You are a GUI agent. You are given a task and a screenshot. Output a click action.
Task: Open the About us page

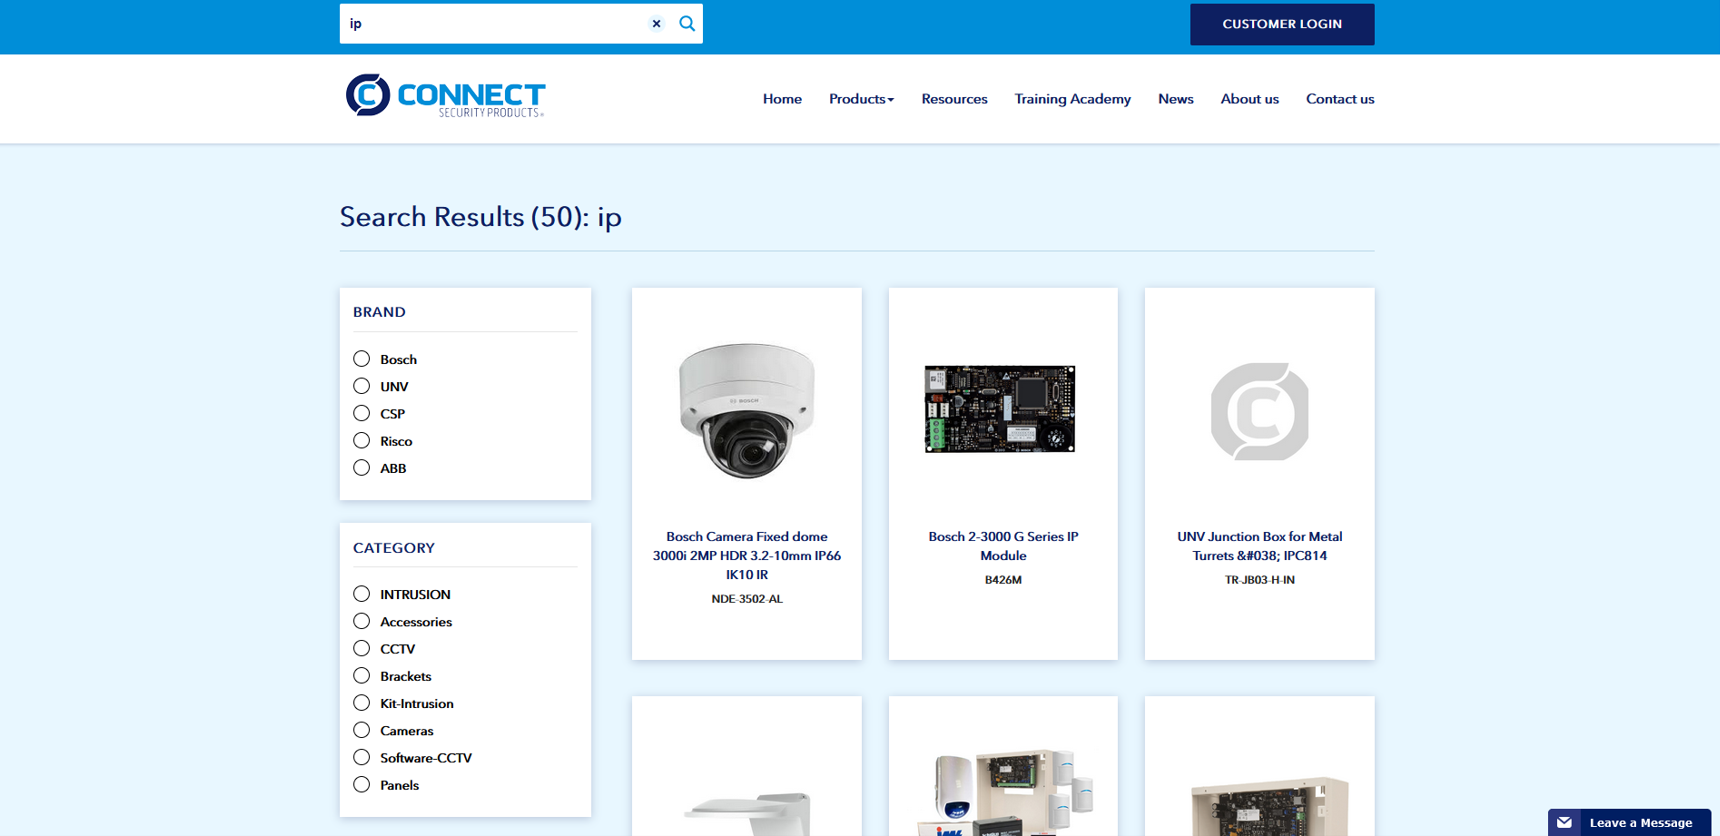click(1249, 99)
